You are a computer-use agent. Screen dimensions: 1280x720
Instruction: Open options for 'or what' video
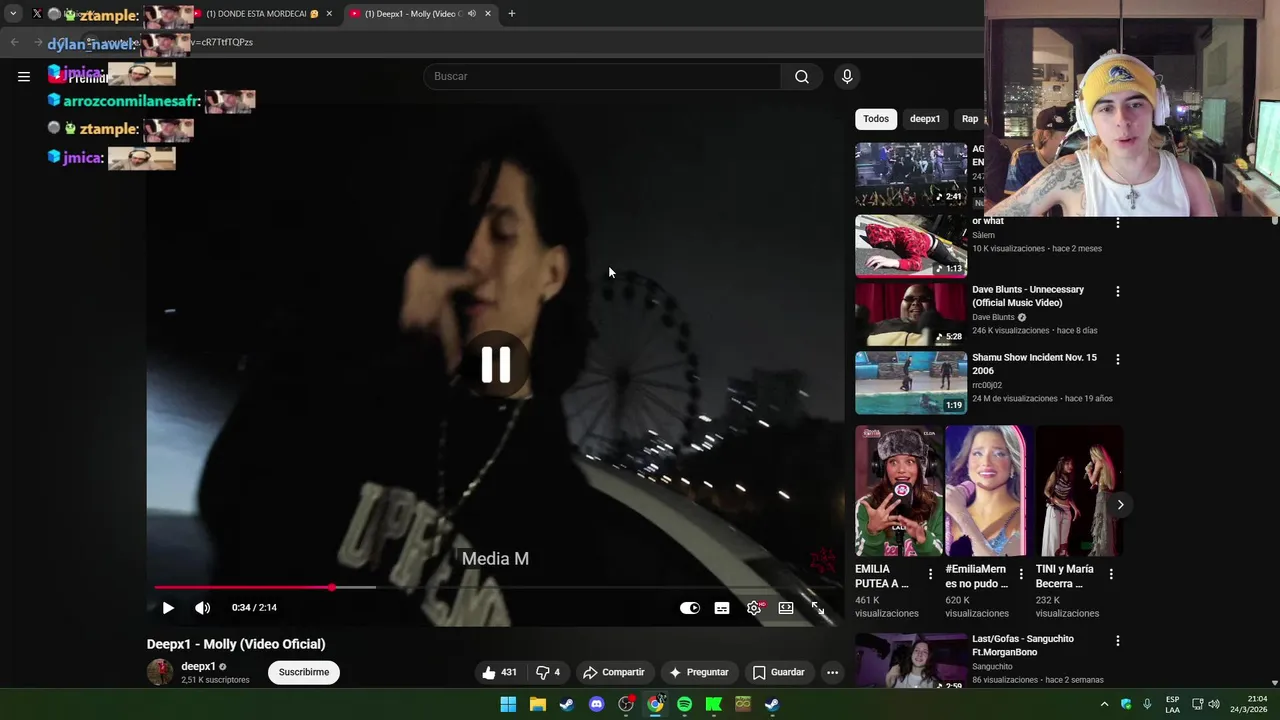coord(1118,222)
